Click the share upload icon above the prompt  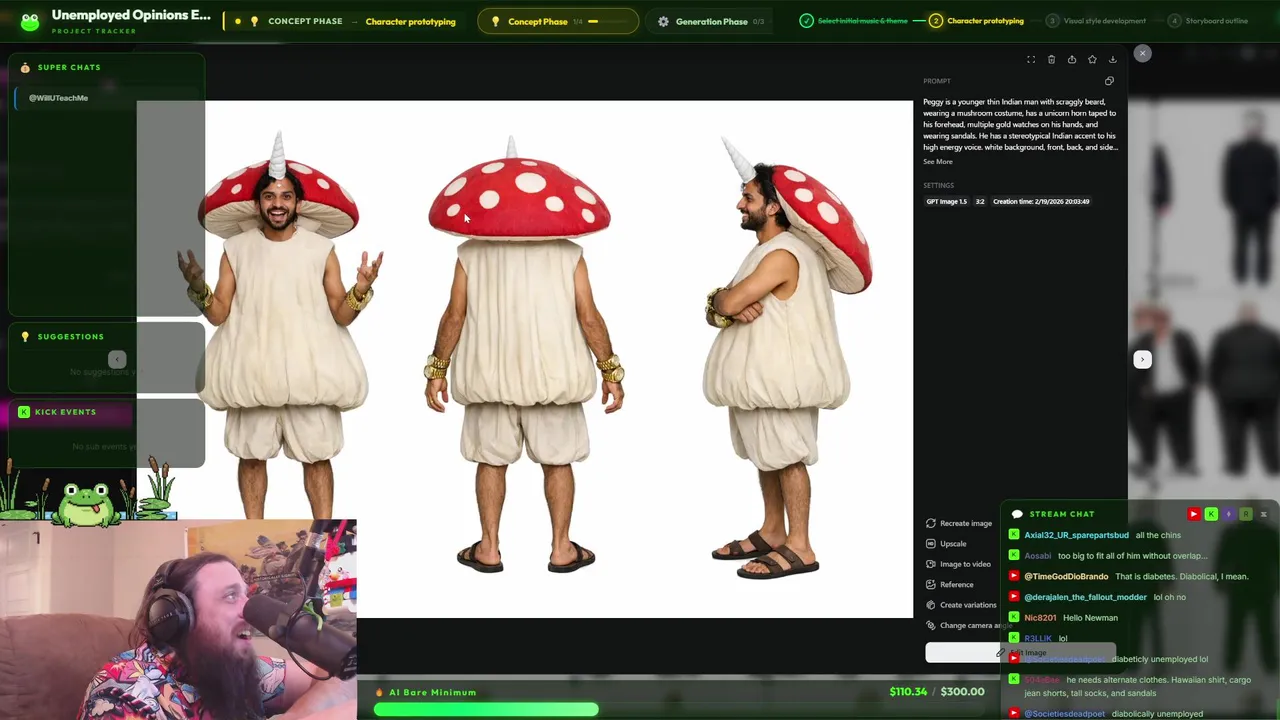[1072, 60]
